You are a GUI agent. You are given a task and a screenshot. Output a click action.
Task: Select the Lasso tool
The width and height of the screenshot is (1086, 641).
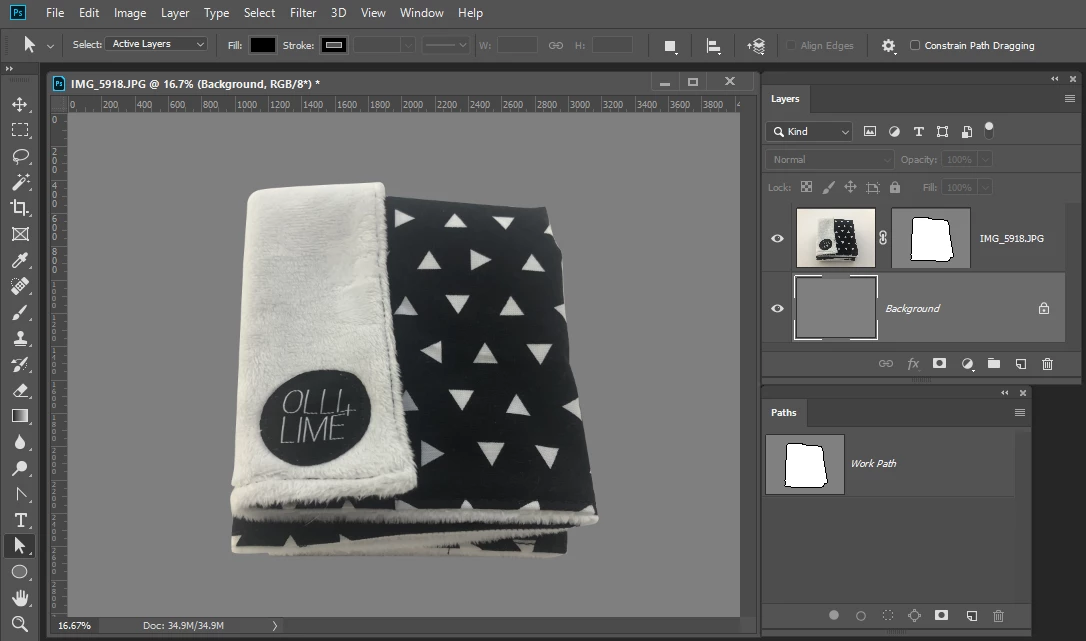point(20,156)
